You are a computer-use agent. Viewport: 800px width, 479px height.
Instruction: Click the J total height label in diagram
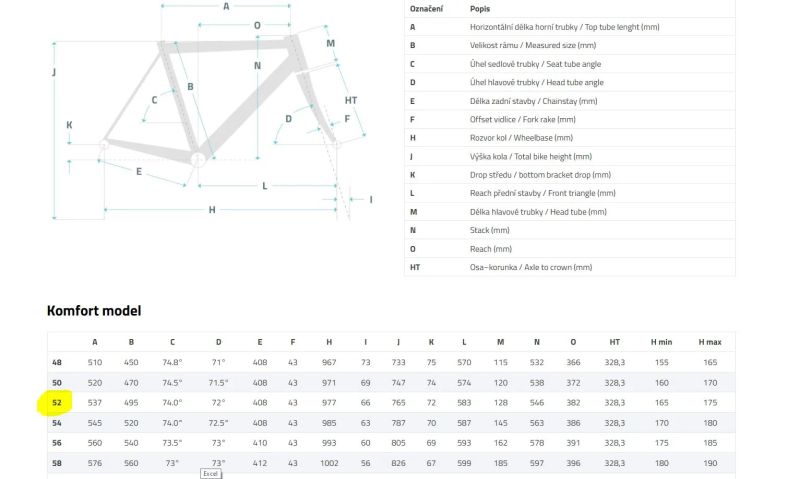click(x=54, y=72)
